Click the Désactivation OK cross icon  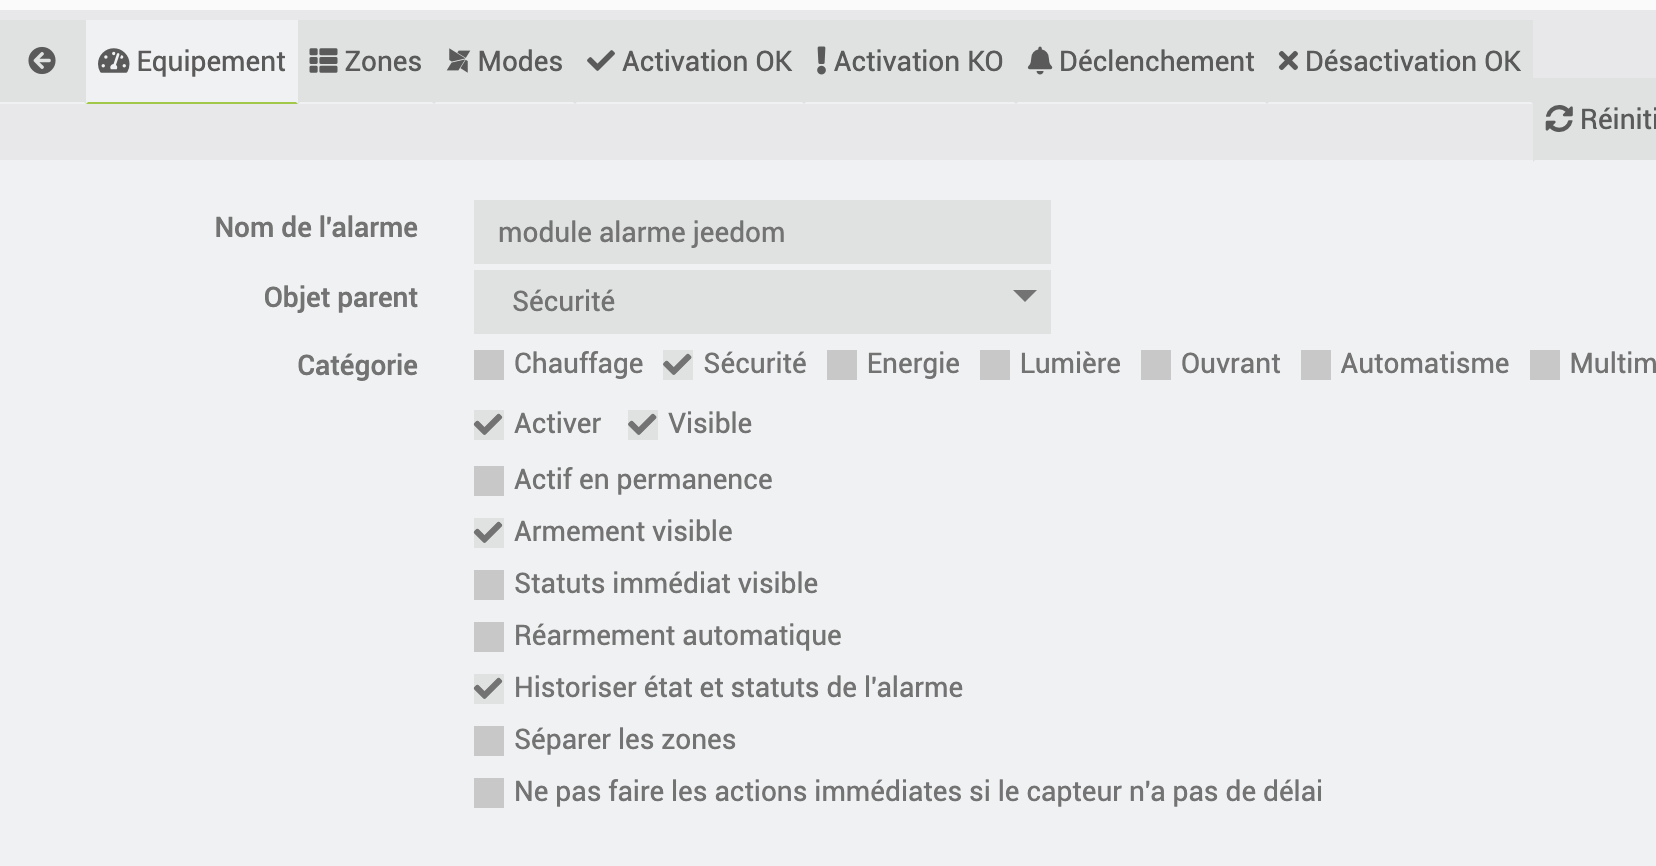point(1288,61)
